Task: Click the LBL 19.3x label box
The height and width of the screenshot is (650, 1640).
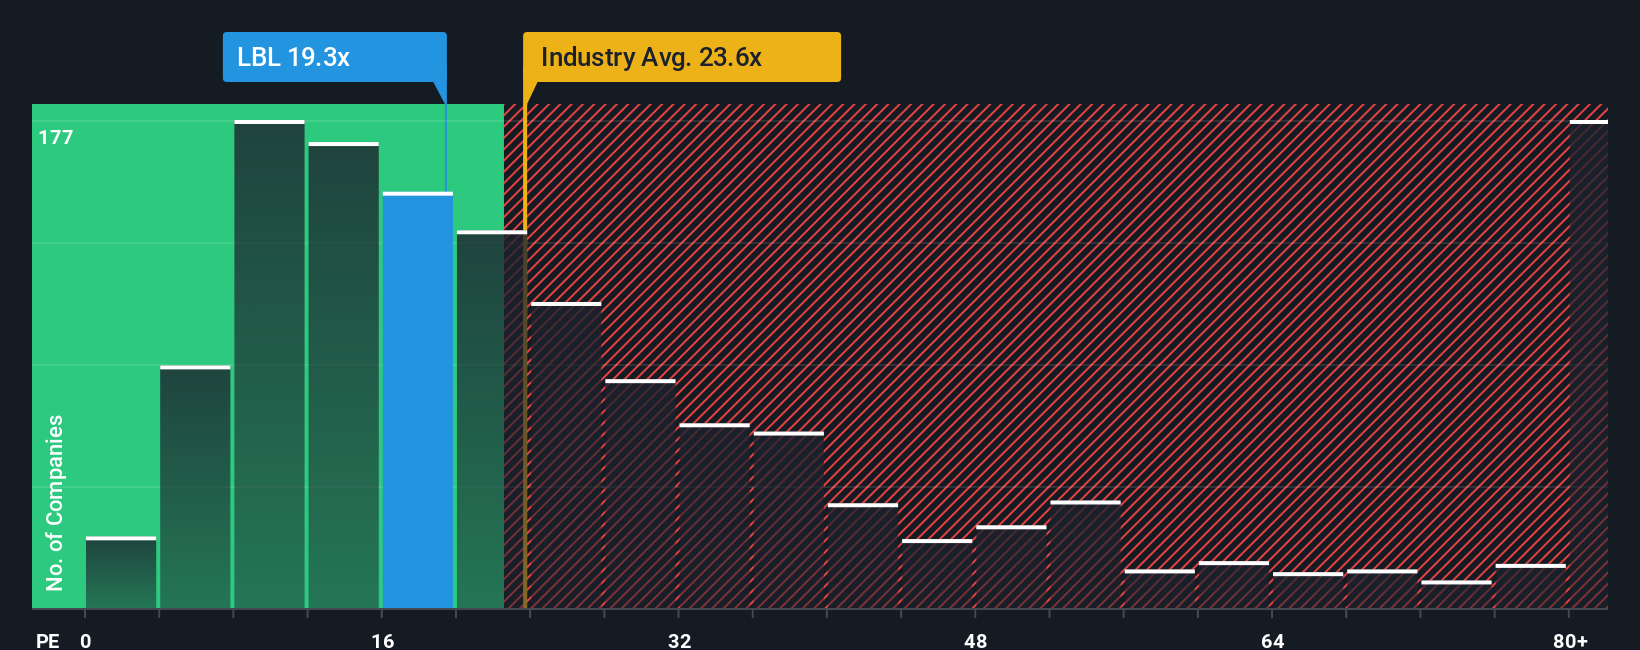Action: [x=334, y=57]
